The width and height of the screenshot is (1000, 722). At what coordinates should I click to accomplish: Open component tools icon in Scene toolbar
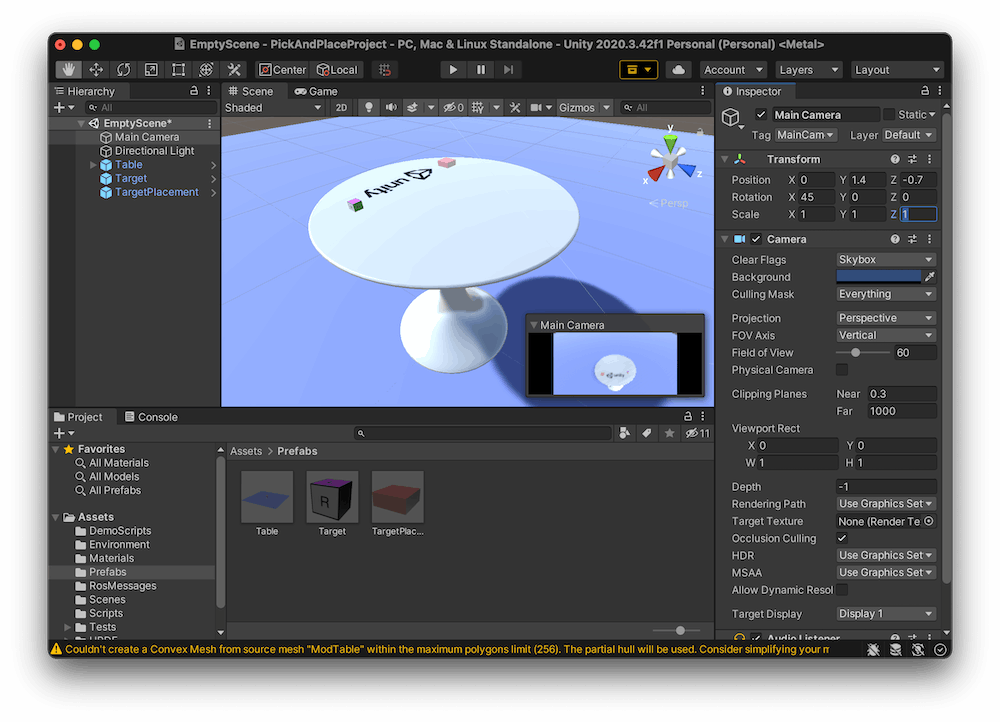[515, 108]
